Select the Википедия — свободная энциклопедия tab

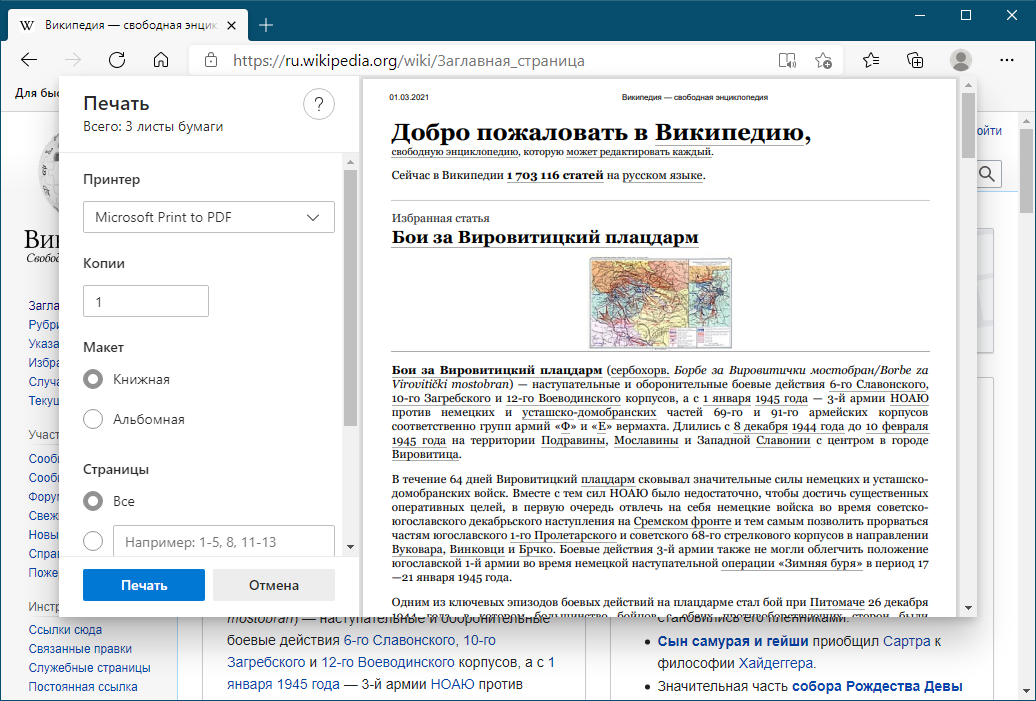129,25
